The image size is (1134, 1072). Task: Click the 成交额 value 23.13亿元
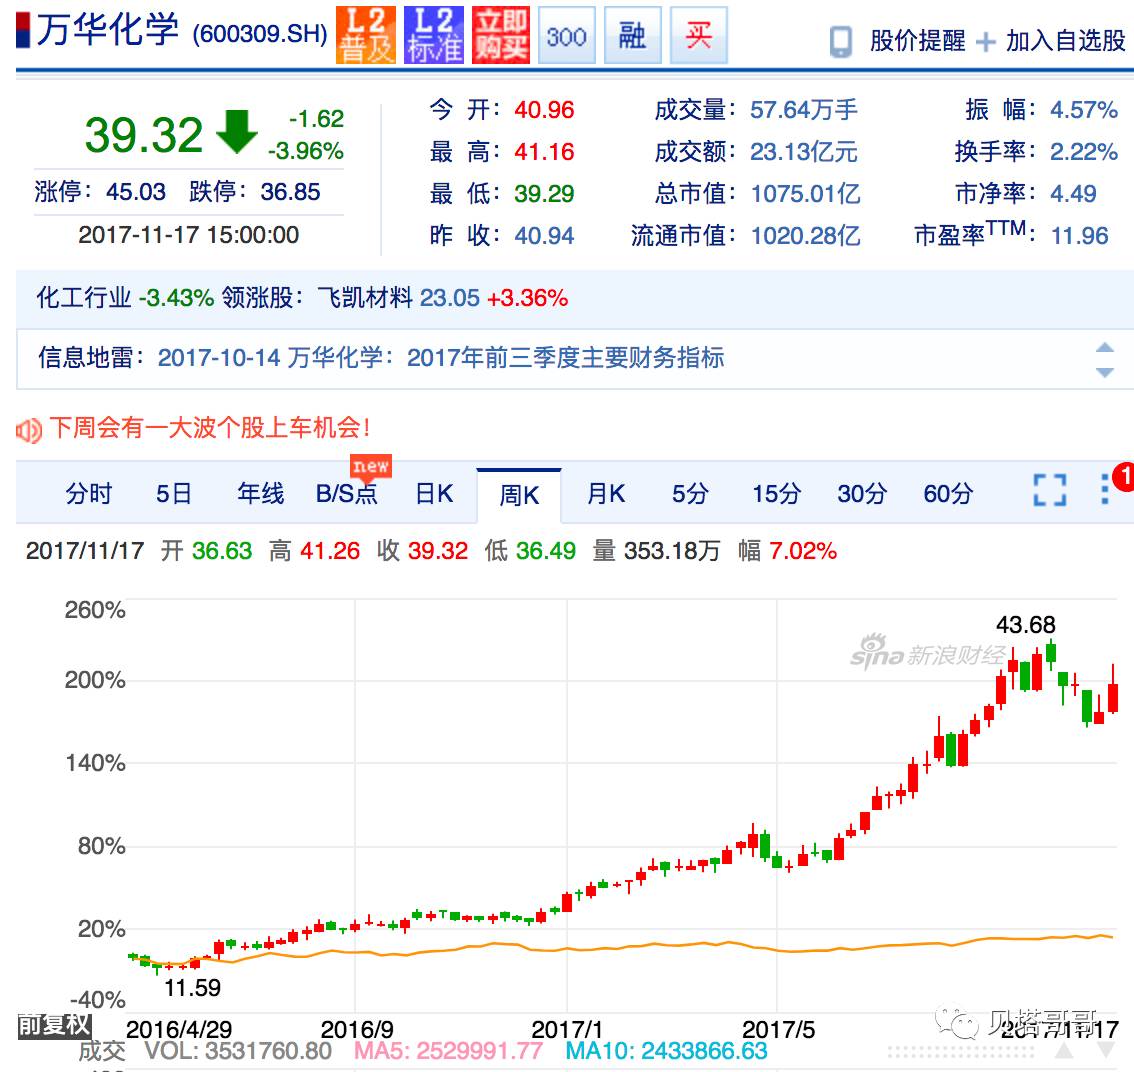(803, 152)
